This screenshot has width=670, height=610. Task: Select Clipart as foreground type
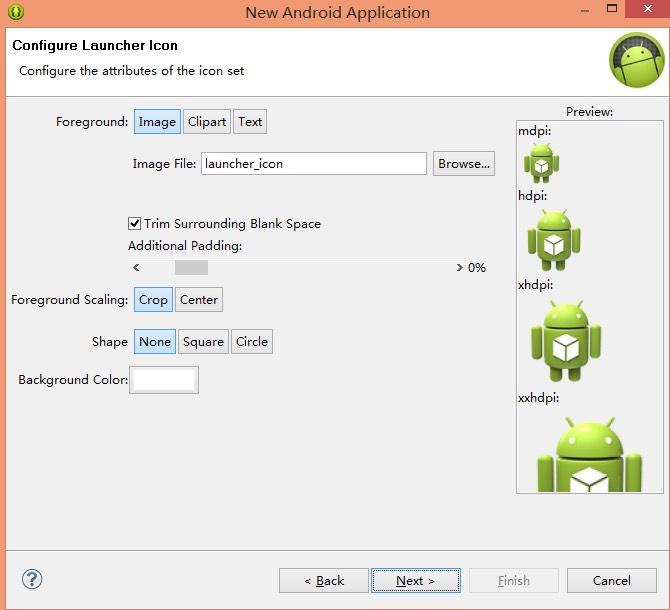tap(207, 122)
